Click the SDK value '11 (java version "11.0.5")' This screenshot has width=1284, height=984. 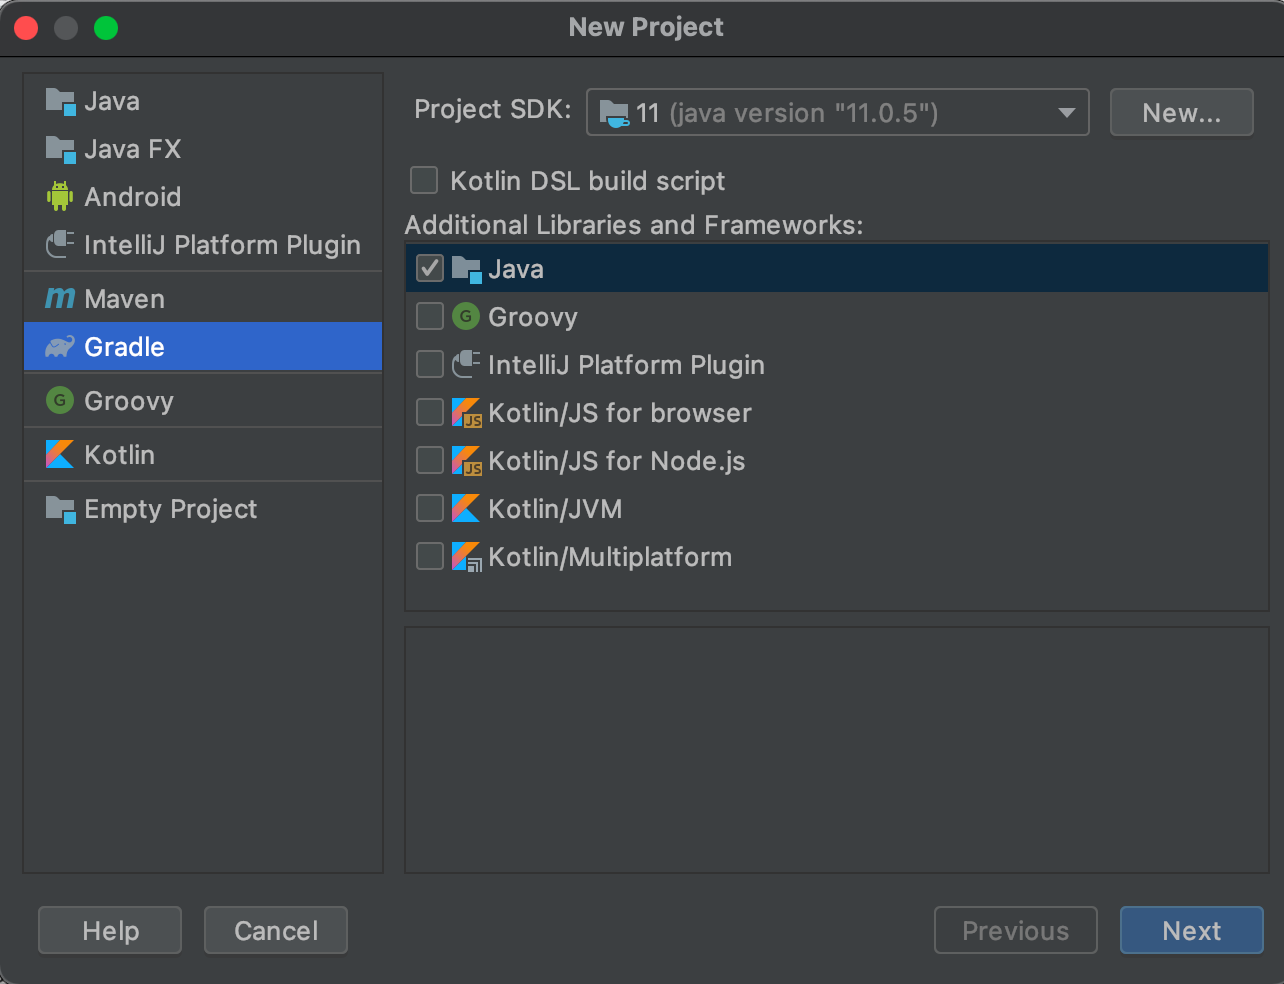[x=787, y=113]
